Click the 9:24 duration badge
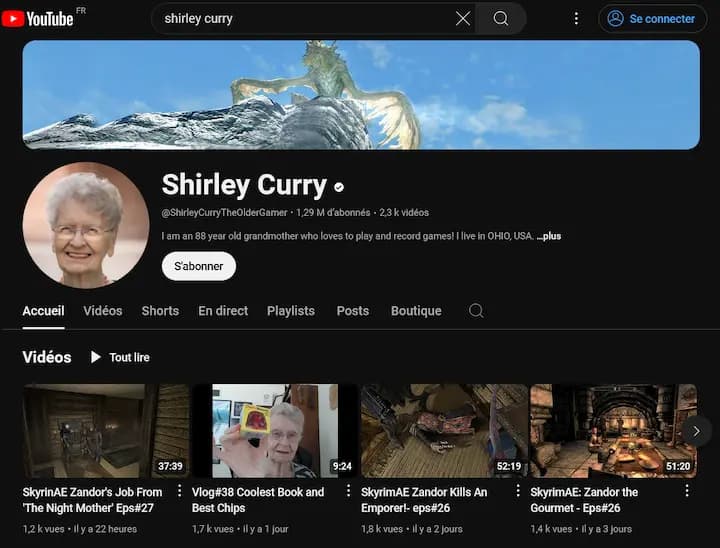Viewport: 720px width, 548px height. click(x=342, y=466)
